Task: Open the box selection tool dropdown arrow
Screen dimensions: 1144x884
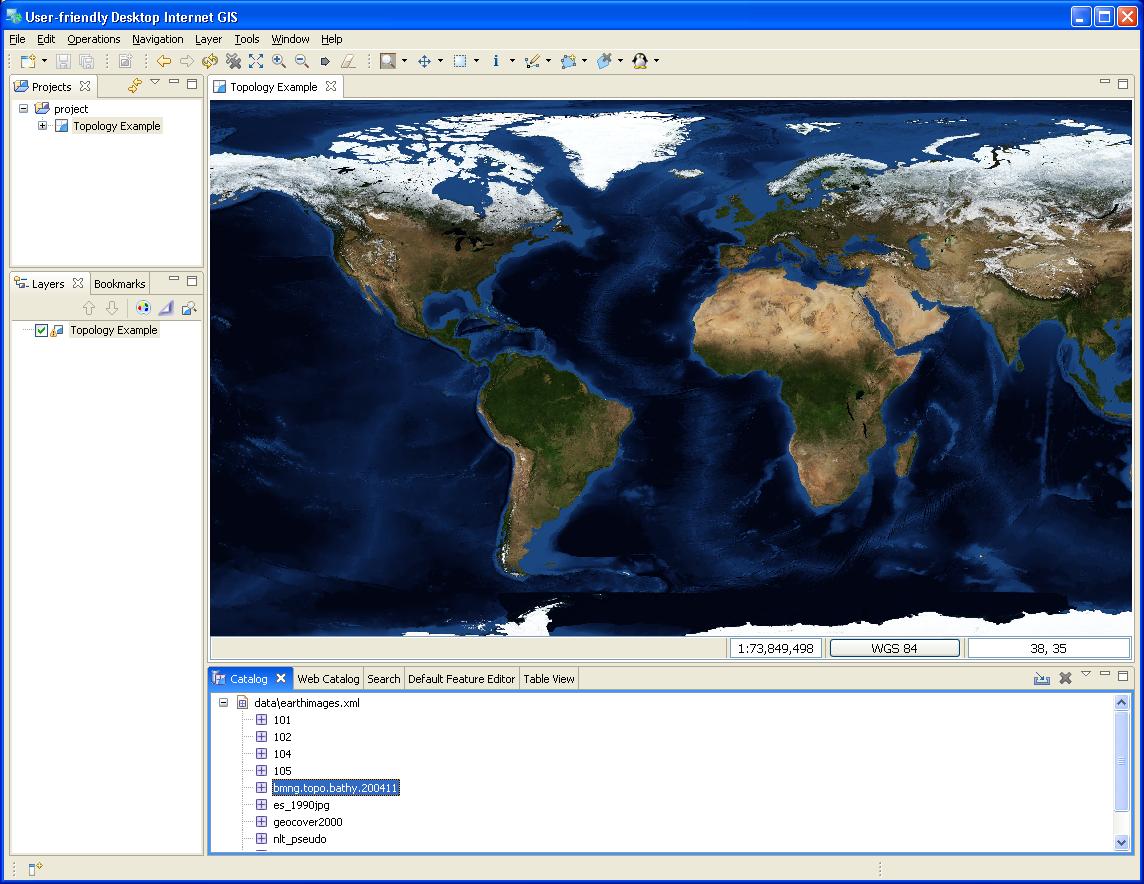Action: (x=476, y=61)
